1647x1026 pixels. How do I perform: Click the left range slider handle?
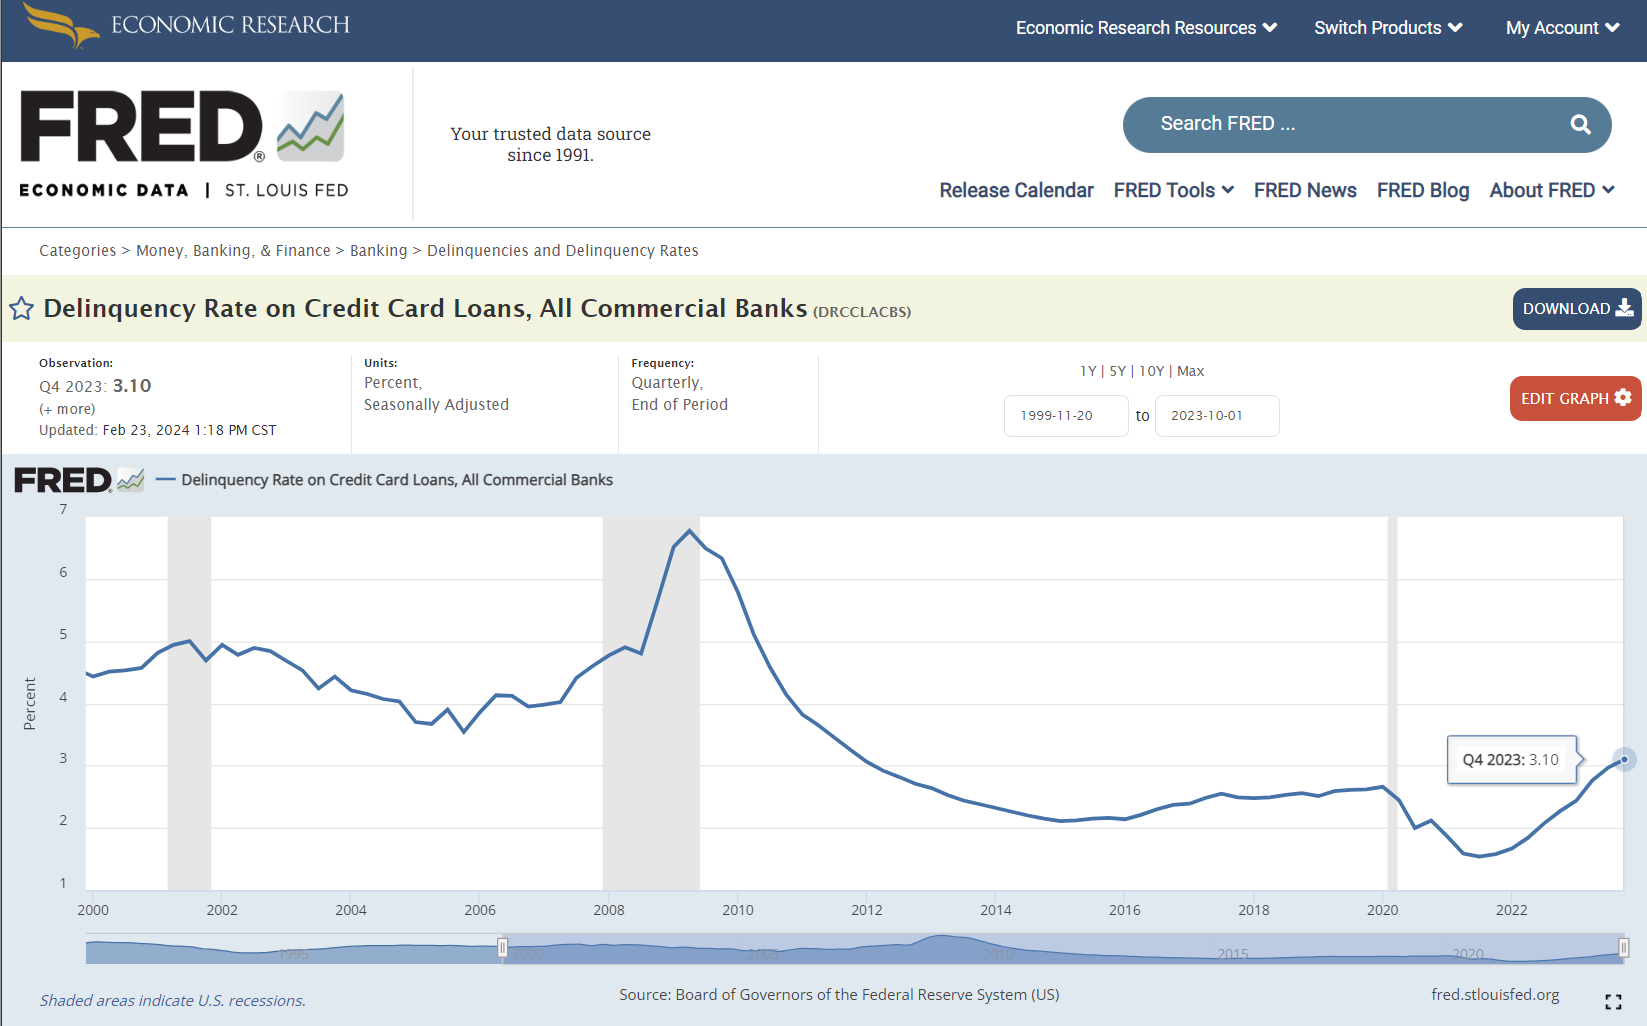tap(502, 948)
